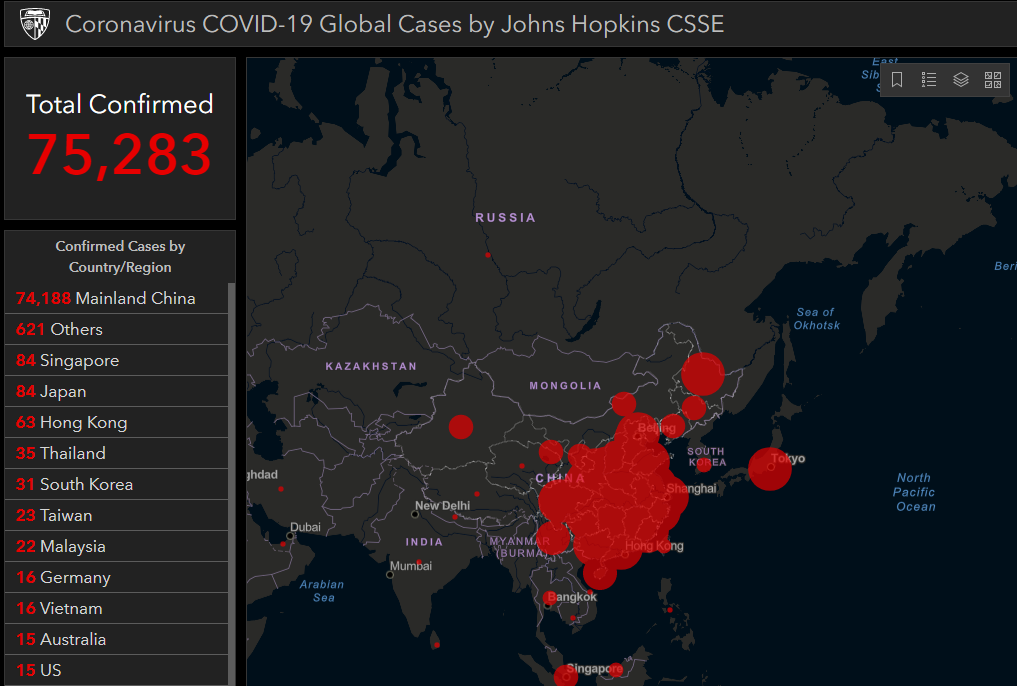Image resolution: width=1017 pixels, height=686 pixels.
Task: Click the red case circle over Tokyo
Action: point(770,469)
